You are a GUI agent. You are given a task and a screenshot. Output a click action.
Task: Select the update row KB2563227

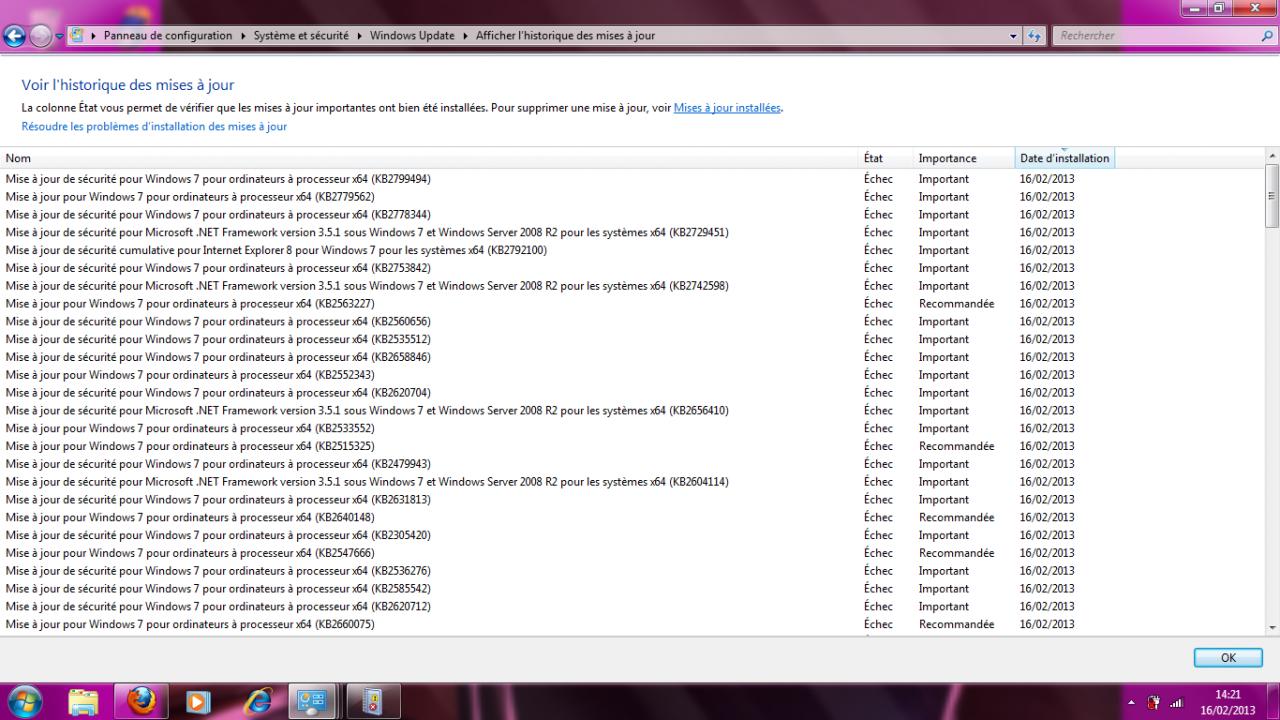pos(632,304)
